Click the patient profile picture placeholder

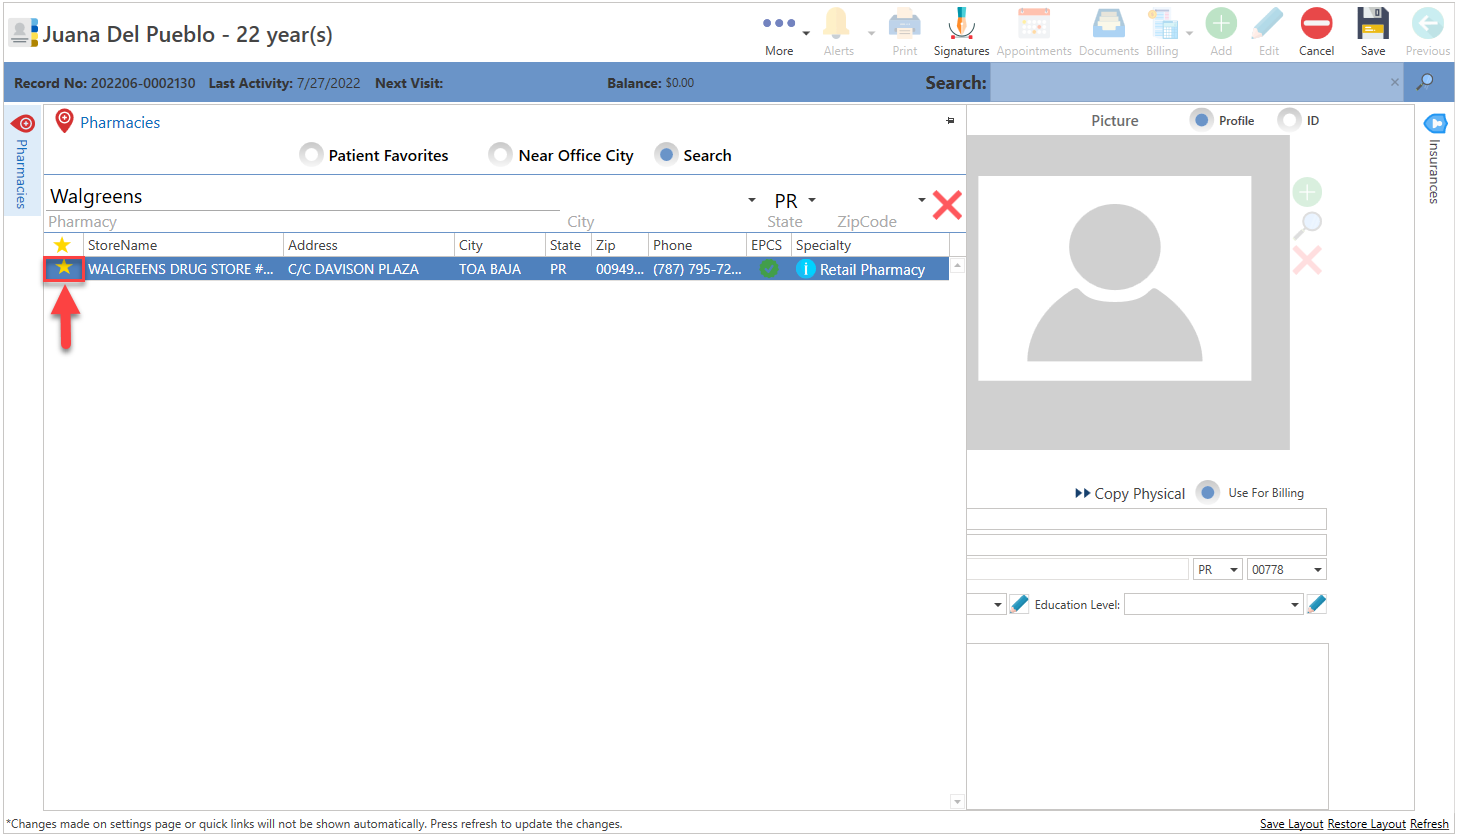(1114, 278)
